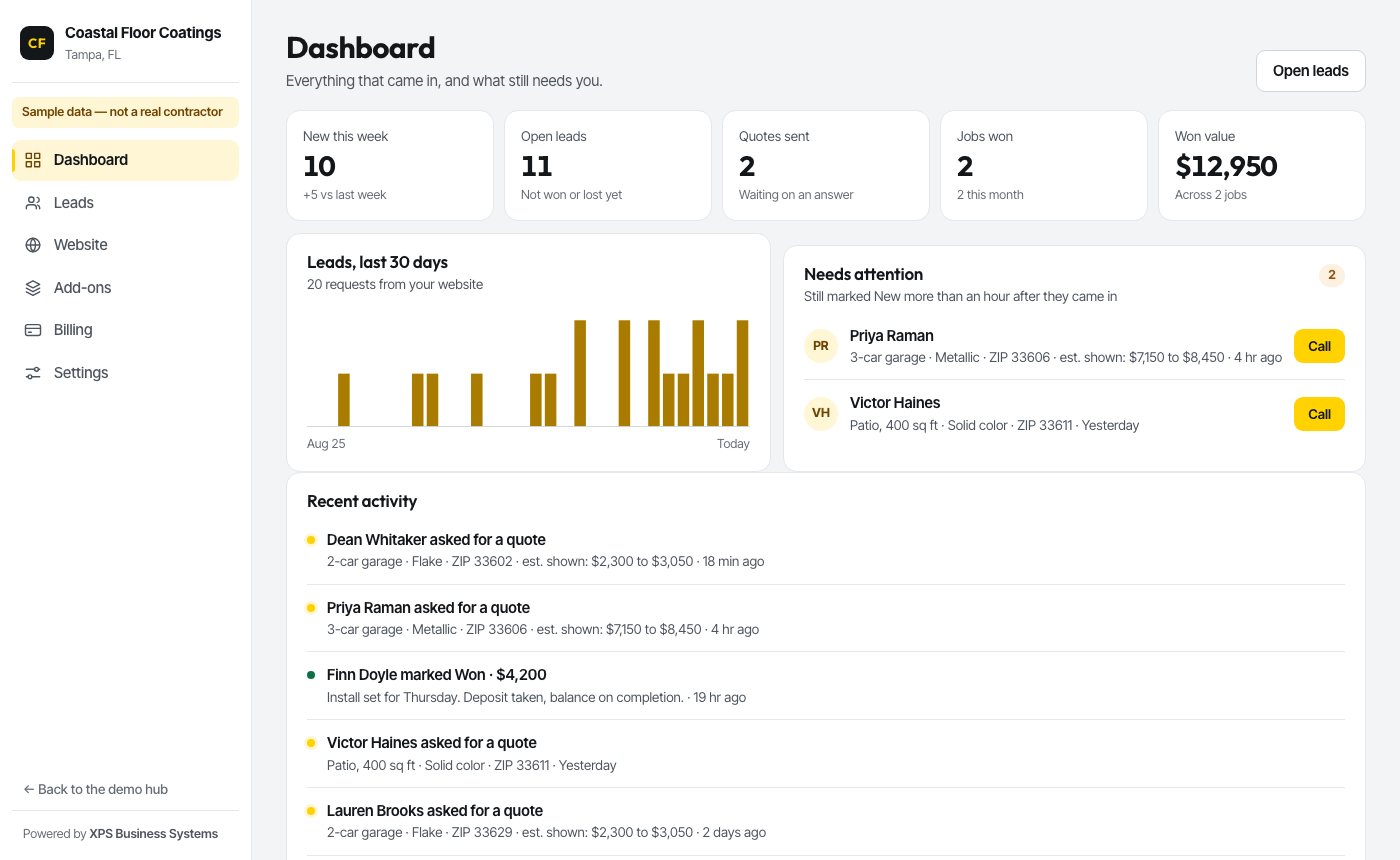The width and height of the screenshot is (1400, 860).
Task: Call Priya Raman
Action: click(x=1319, y=346)
